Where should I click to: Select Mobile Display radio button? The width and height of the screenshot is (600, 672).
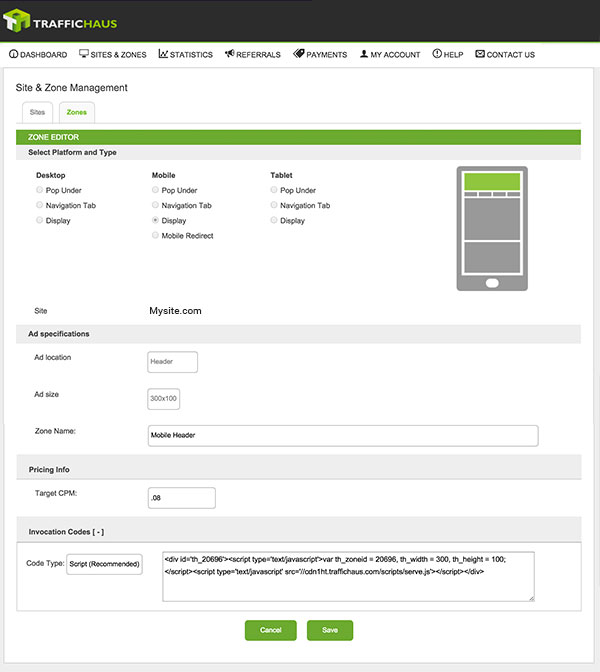155,220
